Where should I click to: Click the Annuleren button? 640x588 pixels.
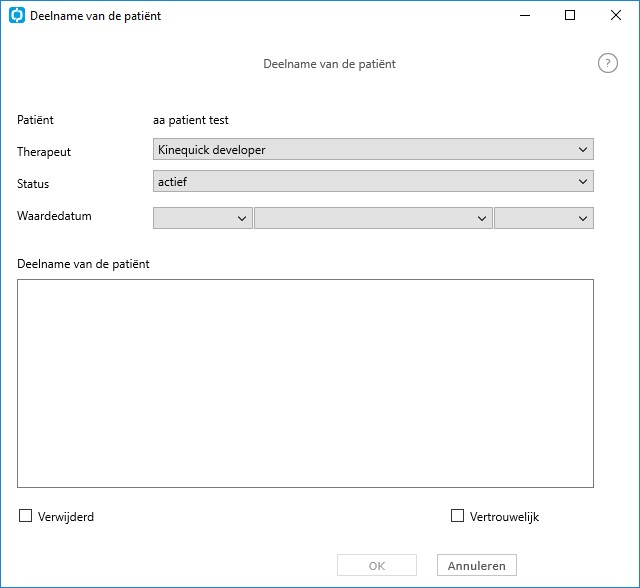[x=477, y=565]
